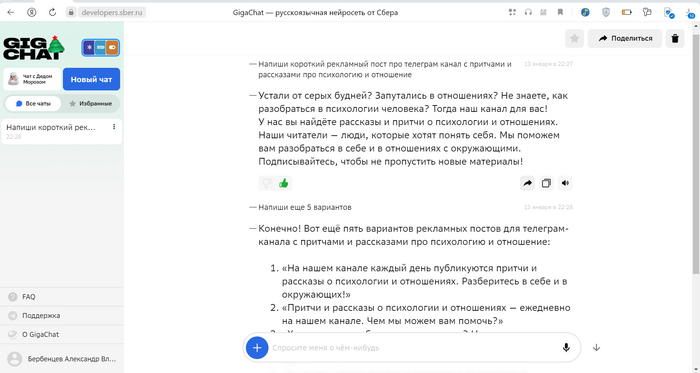The image size is (700, 373).
Task: Click the battery icon in browser toolbar
Action: (x=627, y=12)
